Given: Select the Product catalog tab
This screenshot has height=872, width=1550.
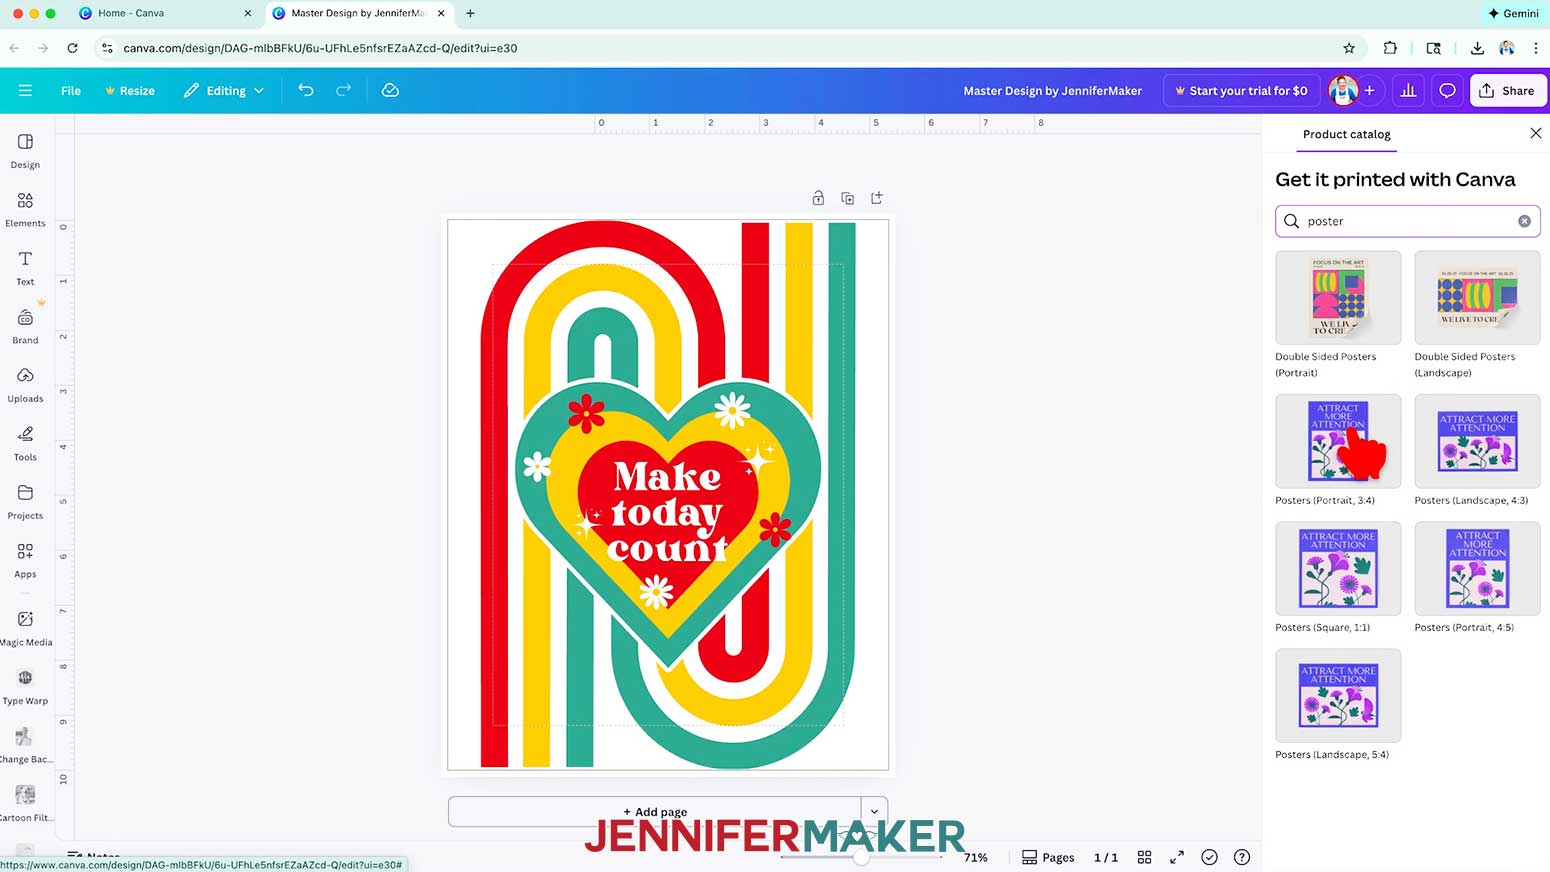Looking at the screenshot, I should (x=1346, y=134).
